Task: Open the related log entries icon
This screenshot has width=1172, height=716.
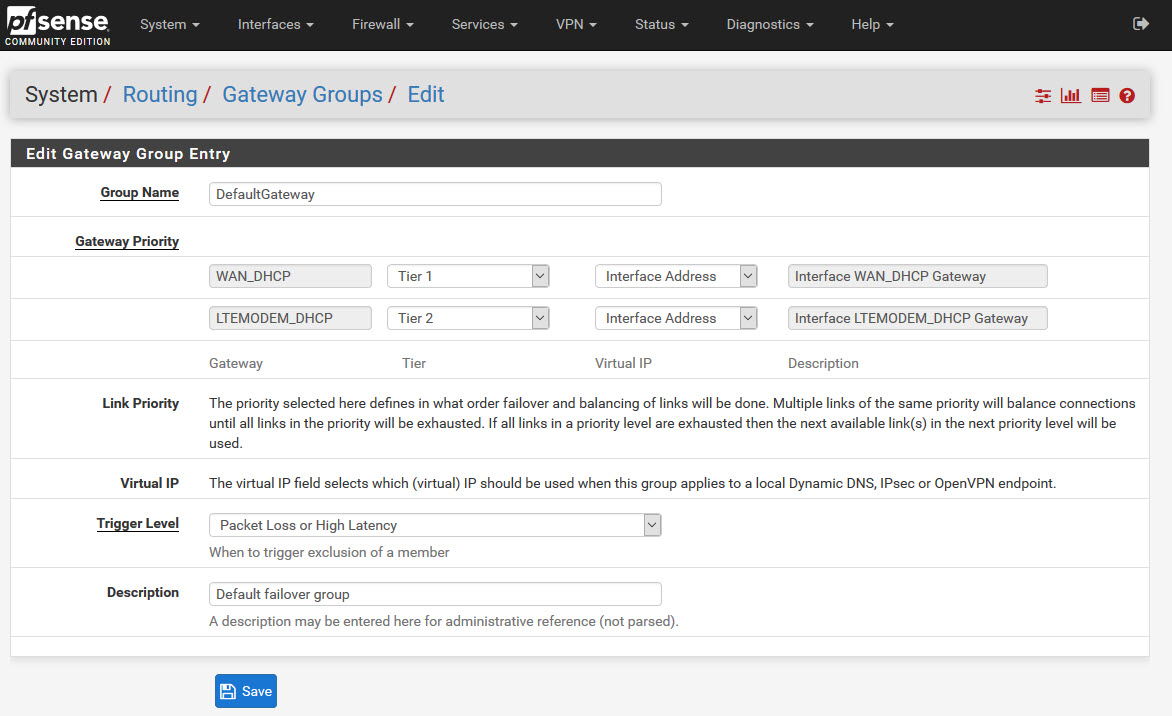Action: coord(1100,96)
